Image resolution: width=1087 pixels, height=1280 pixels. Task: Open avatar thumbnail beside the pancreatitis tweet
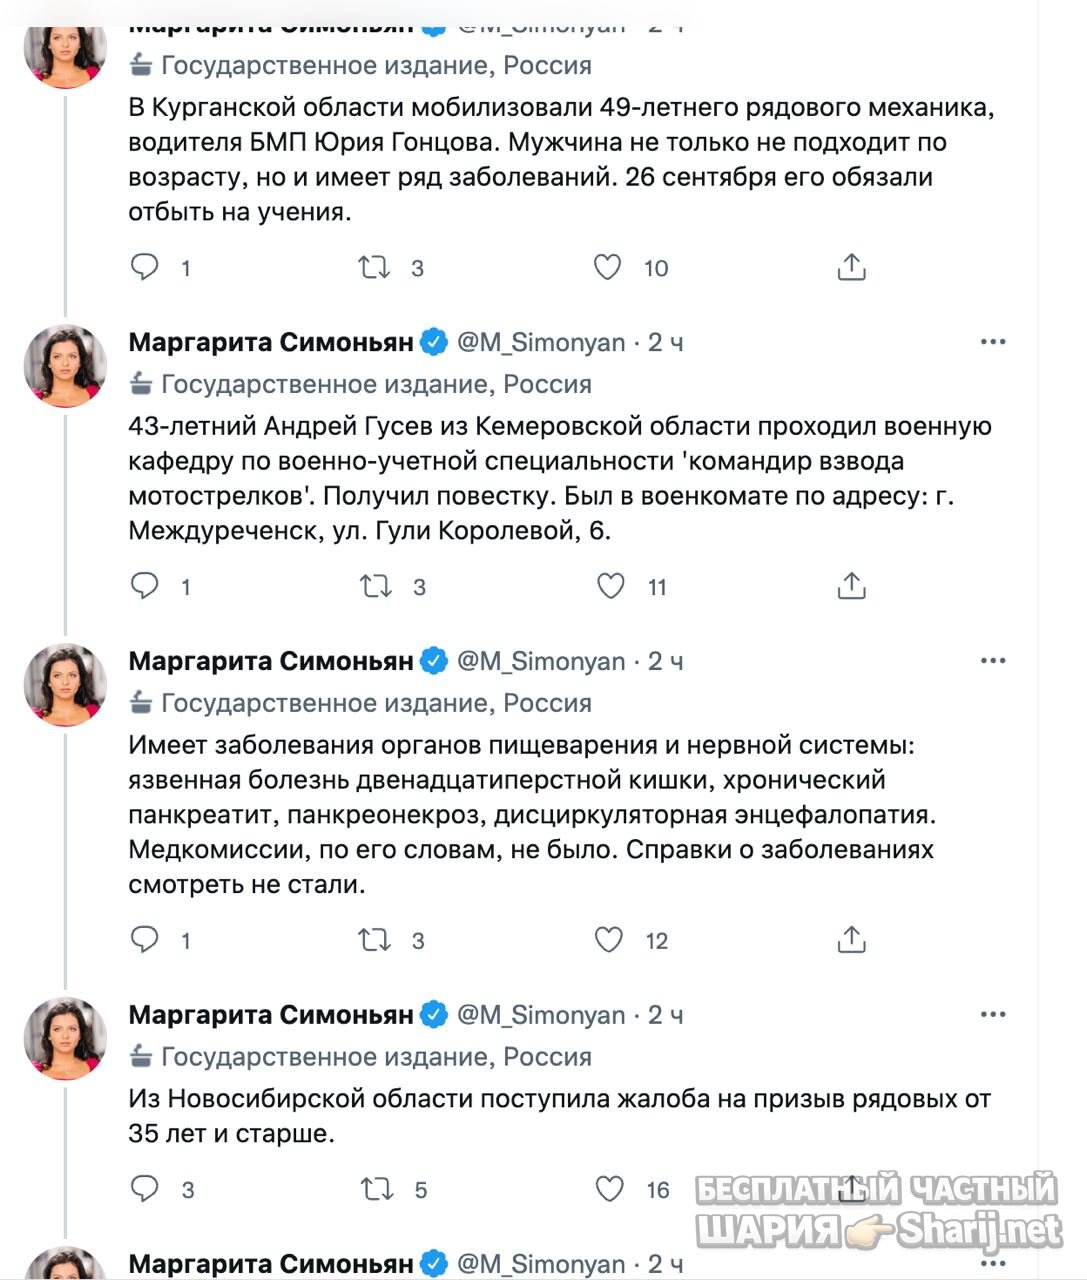click(65, 685)
